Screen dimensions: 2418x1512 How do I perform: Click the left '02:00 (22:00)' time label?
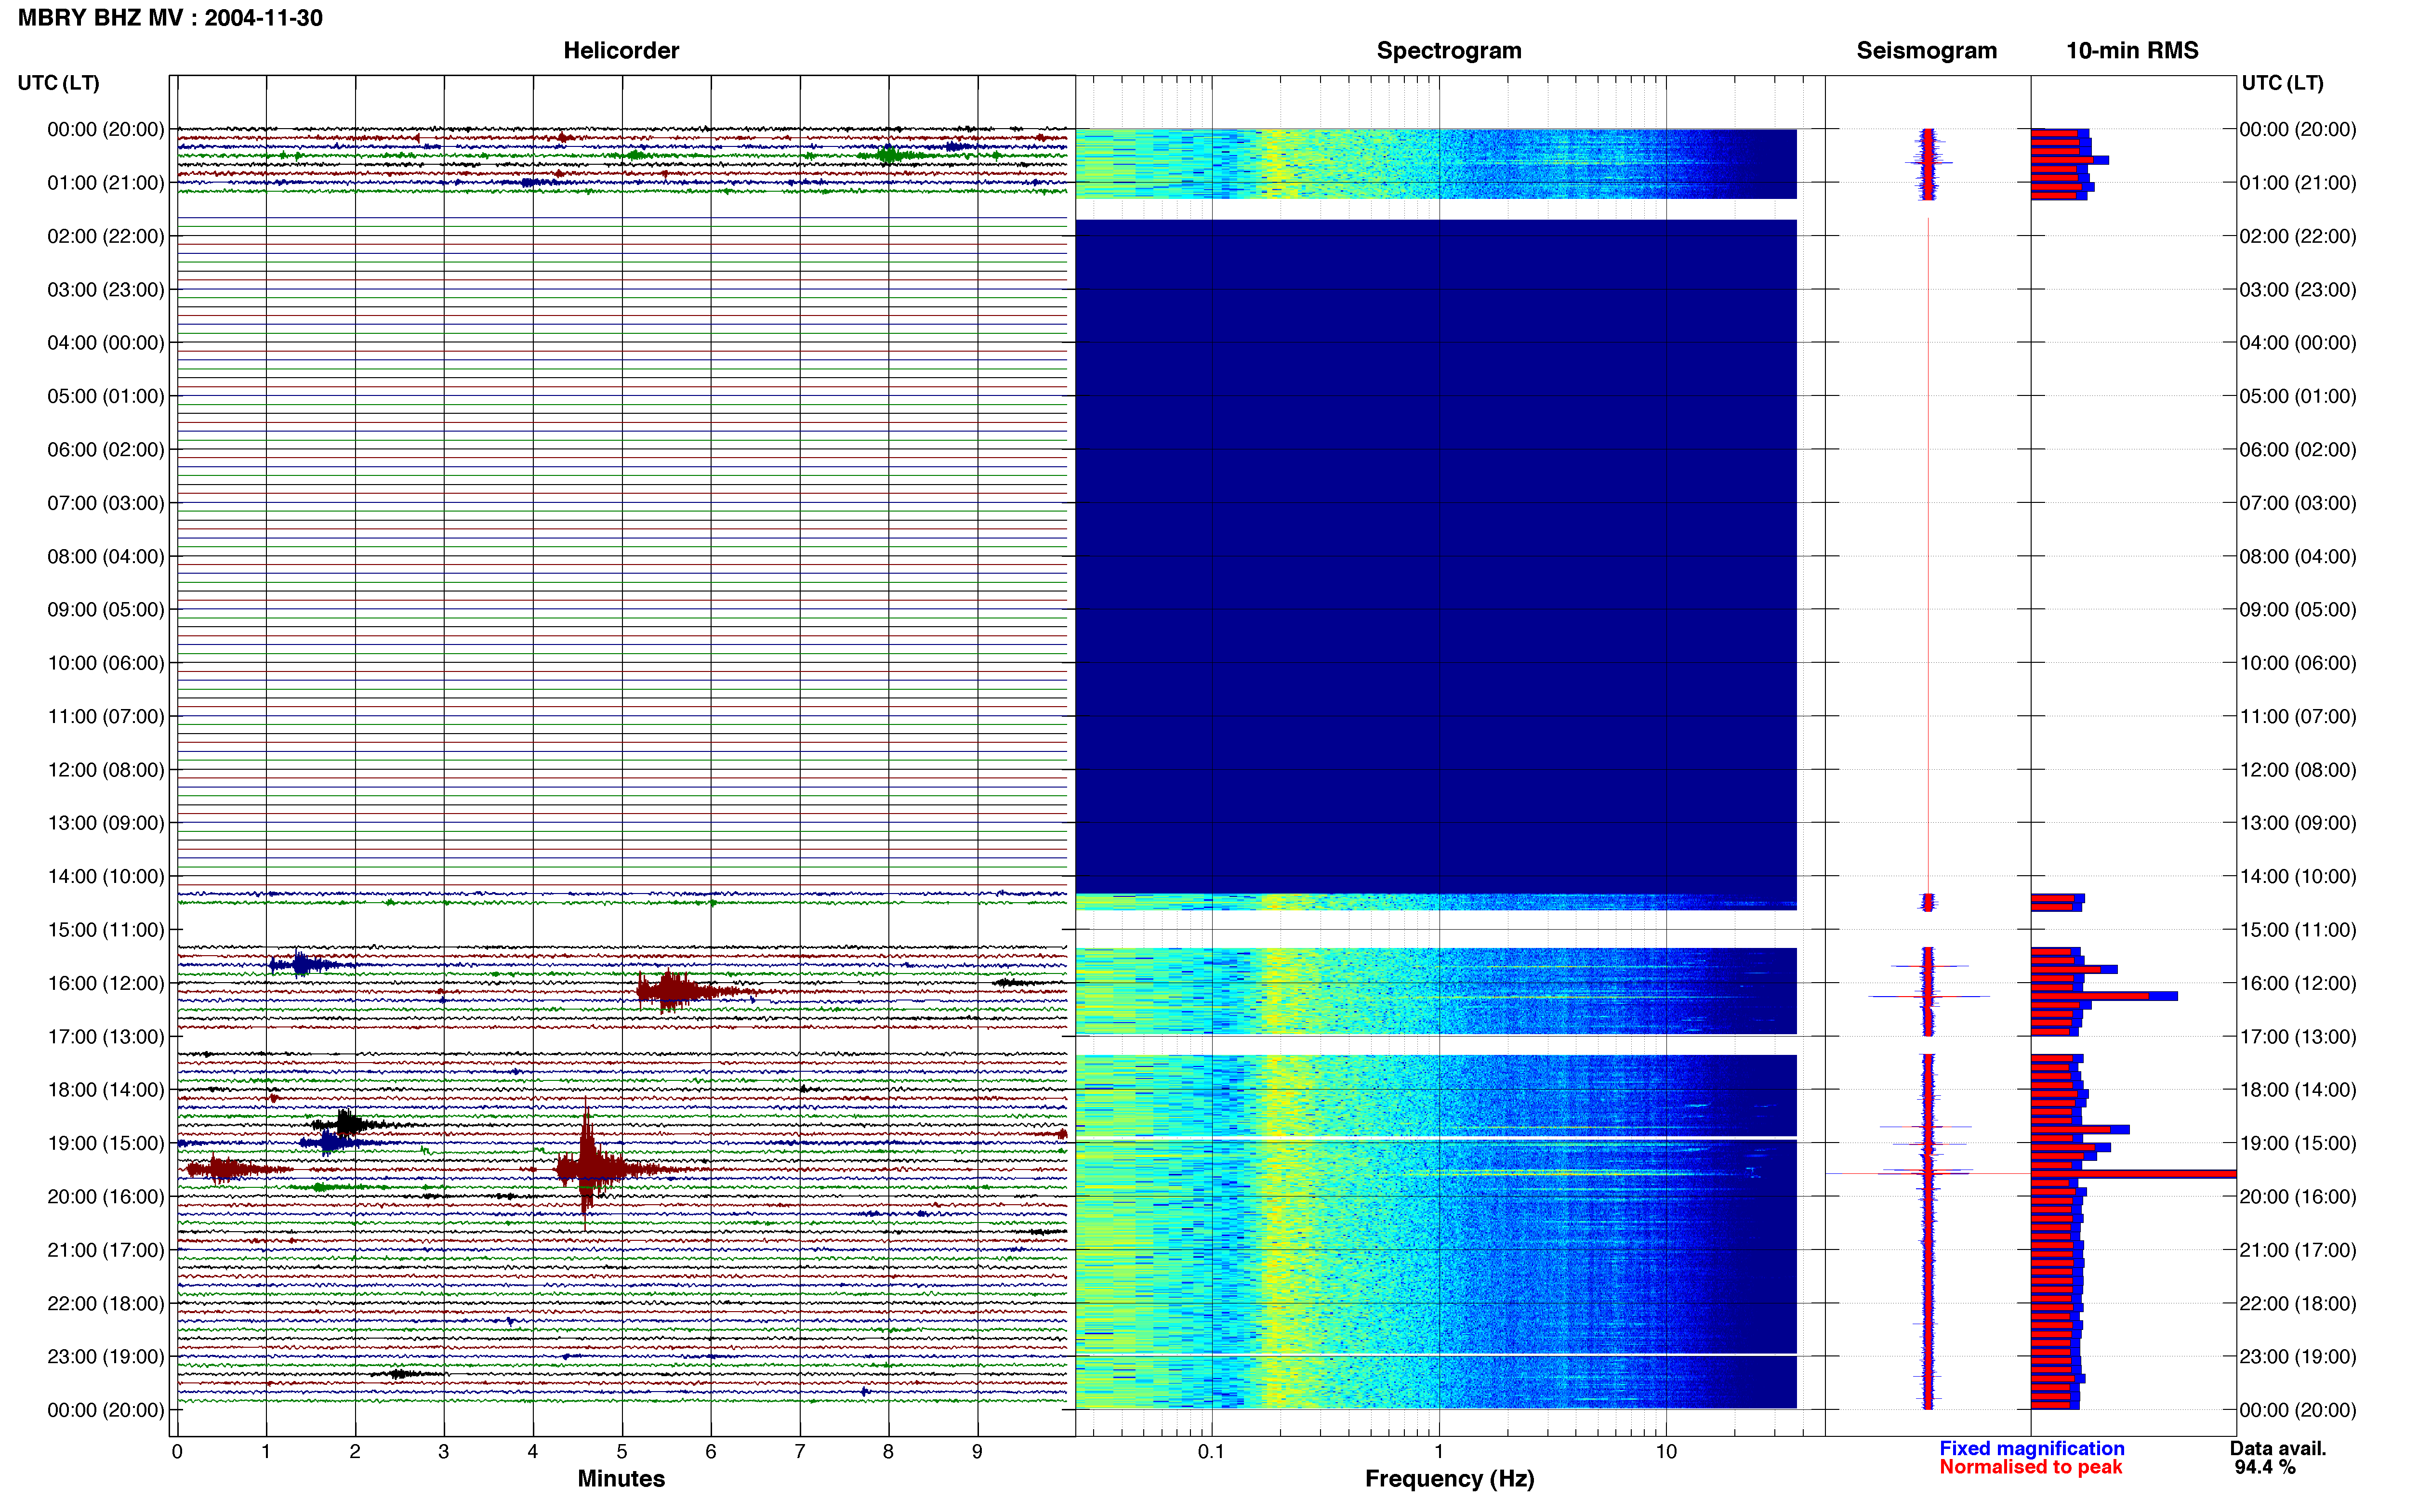click(x=105, y=236)
